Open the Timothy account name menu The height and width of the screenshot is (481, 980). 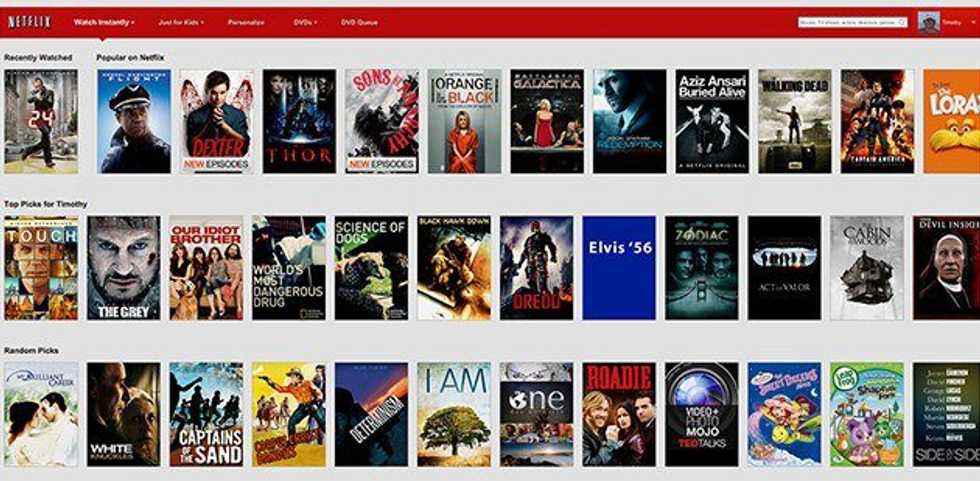pyautogui.click(x=953, y=22)
